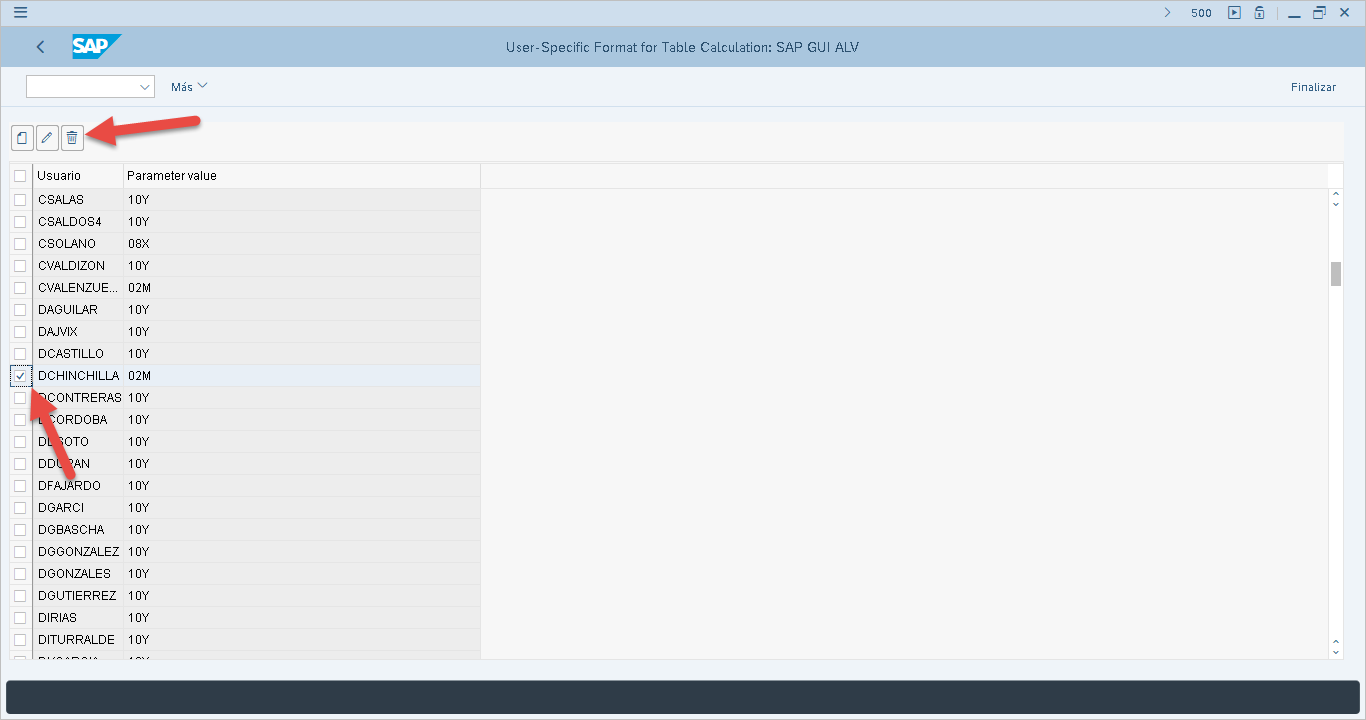Click the pencil Edit icon
1366x720 pixels.
pos(47,138)
